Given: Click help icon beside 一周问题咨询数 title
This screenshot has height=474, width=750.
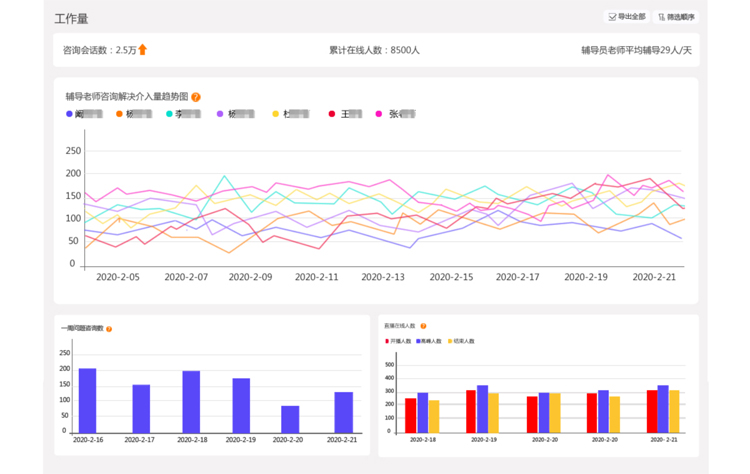Looking at the screenshot, I should tap(109, 329).
